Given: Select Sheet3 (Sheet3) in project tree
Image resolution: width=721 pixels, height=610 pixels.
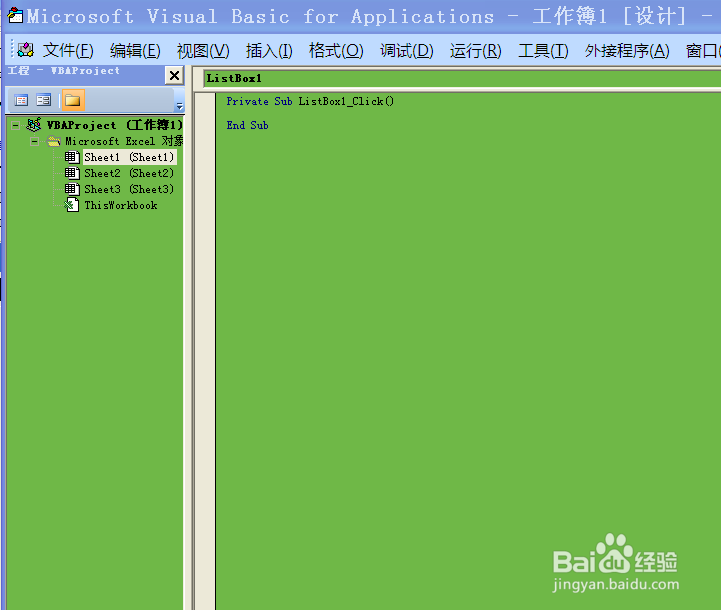Looking at the screenshot, I should tap(129, 189).
